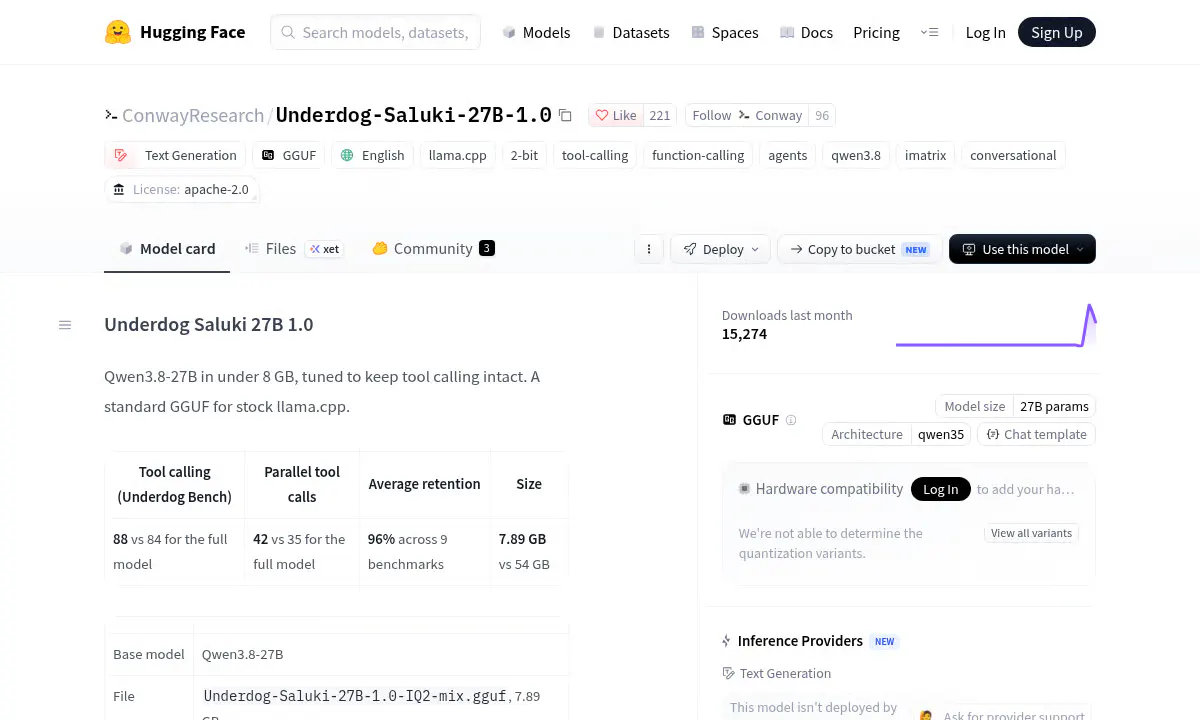Open the three-dot more options menu
The height and width of the screenshot is (720, 1200).
[649, 249]
